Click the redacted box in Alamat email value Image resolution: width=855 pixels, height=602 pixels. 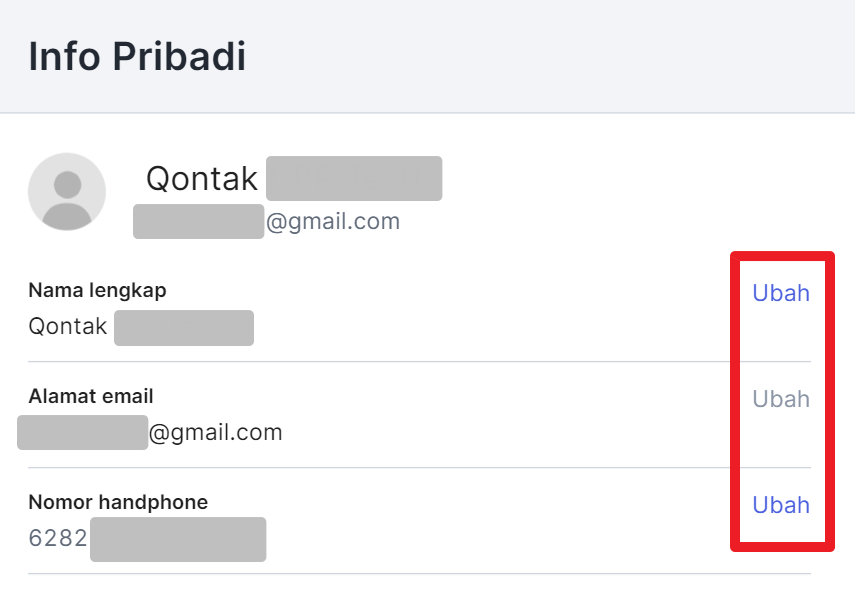[82, 432]
